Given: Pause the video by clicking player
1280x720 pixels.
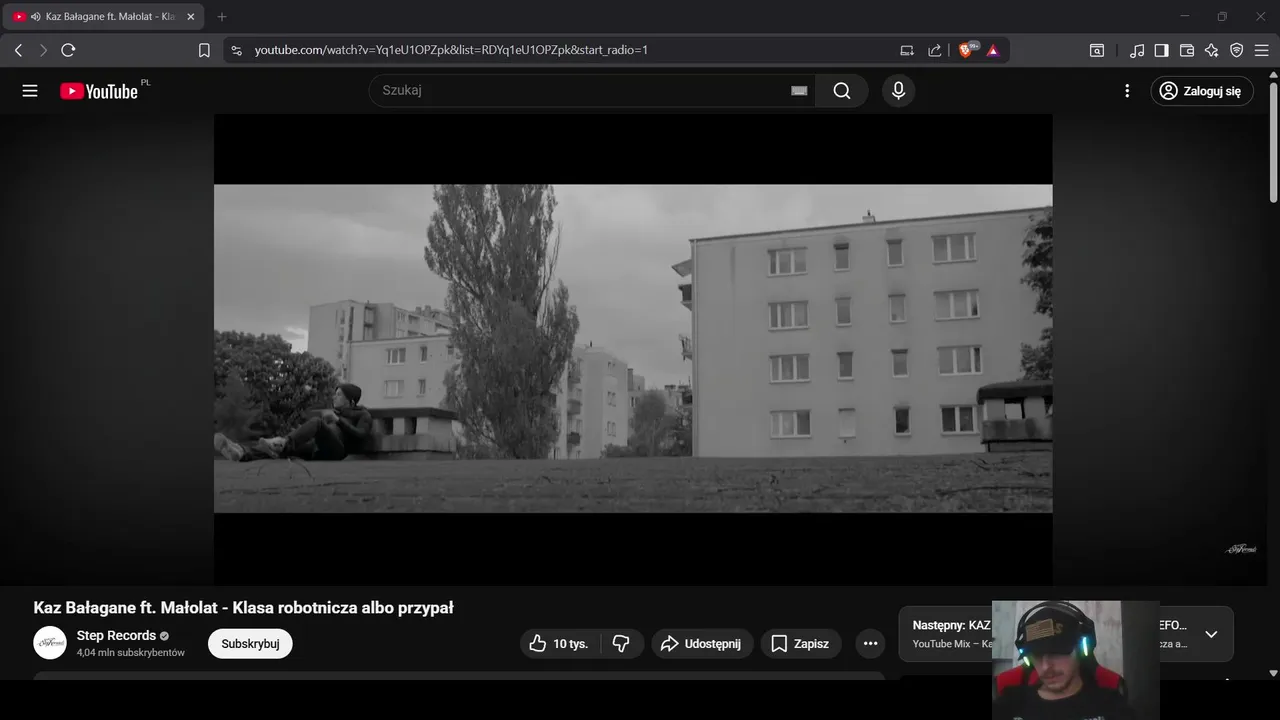Looking at the screenshot, I should 633,349.
